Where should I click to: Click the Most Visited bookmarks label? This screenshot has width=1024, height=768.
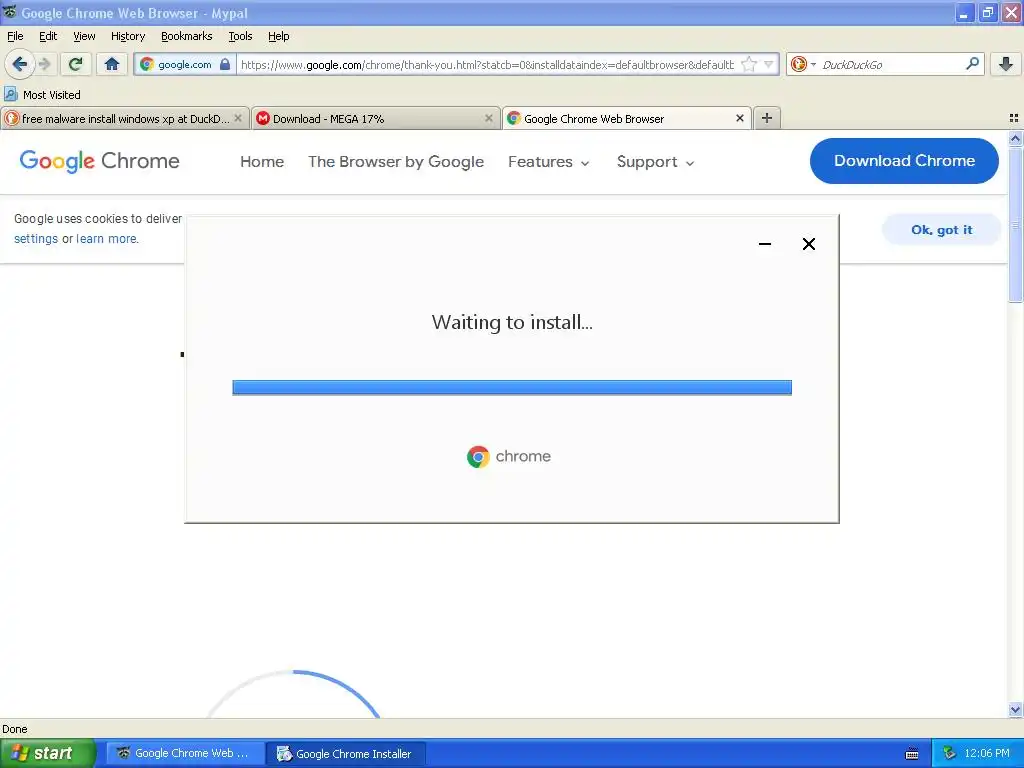point(52,95)
